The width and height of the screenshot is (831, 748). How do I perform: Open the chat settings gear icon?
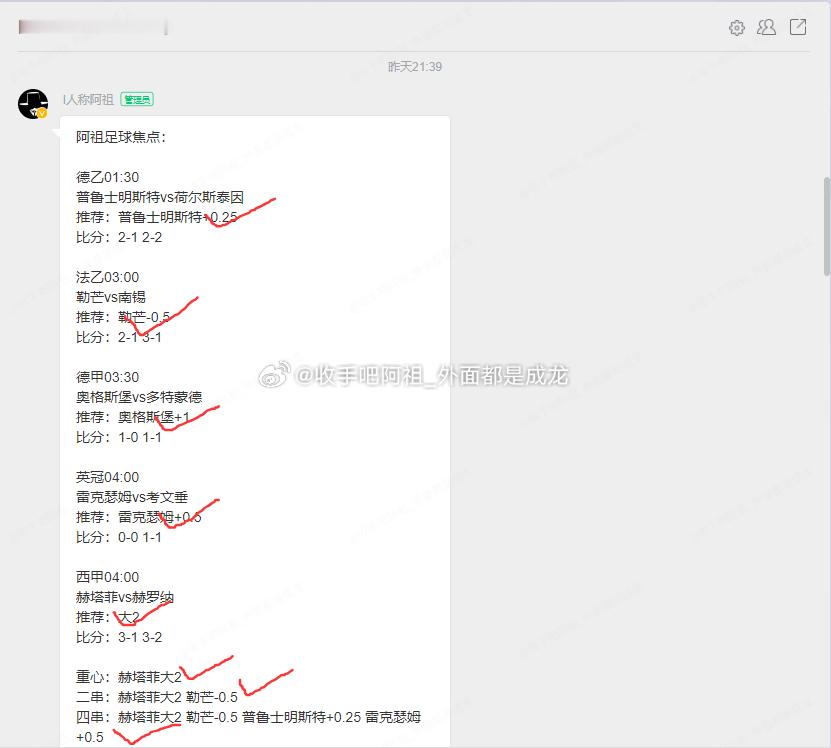point(736,28)
